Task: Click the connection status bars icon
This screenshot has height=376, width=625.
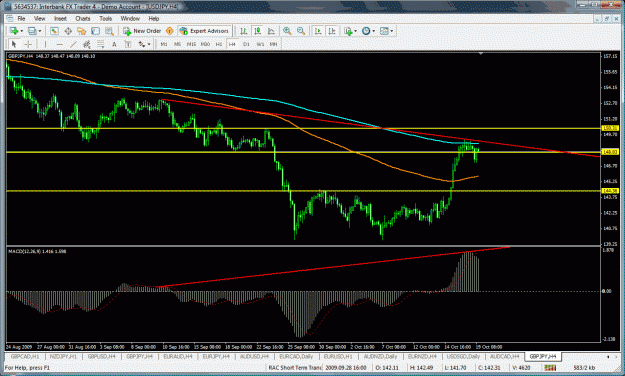Action: pyautogui.click(x=550, y=367)
